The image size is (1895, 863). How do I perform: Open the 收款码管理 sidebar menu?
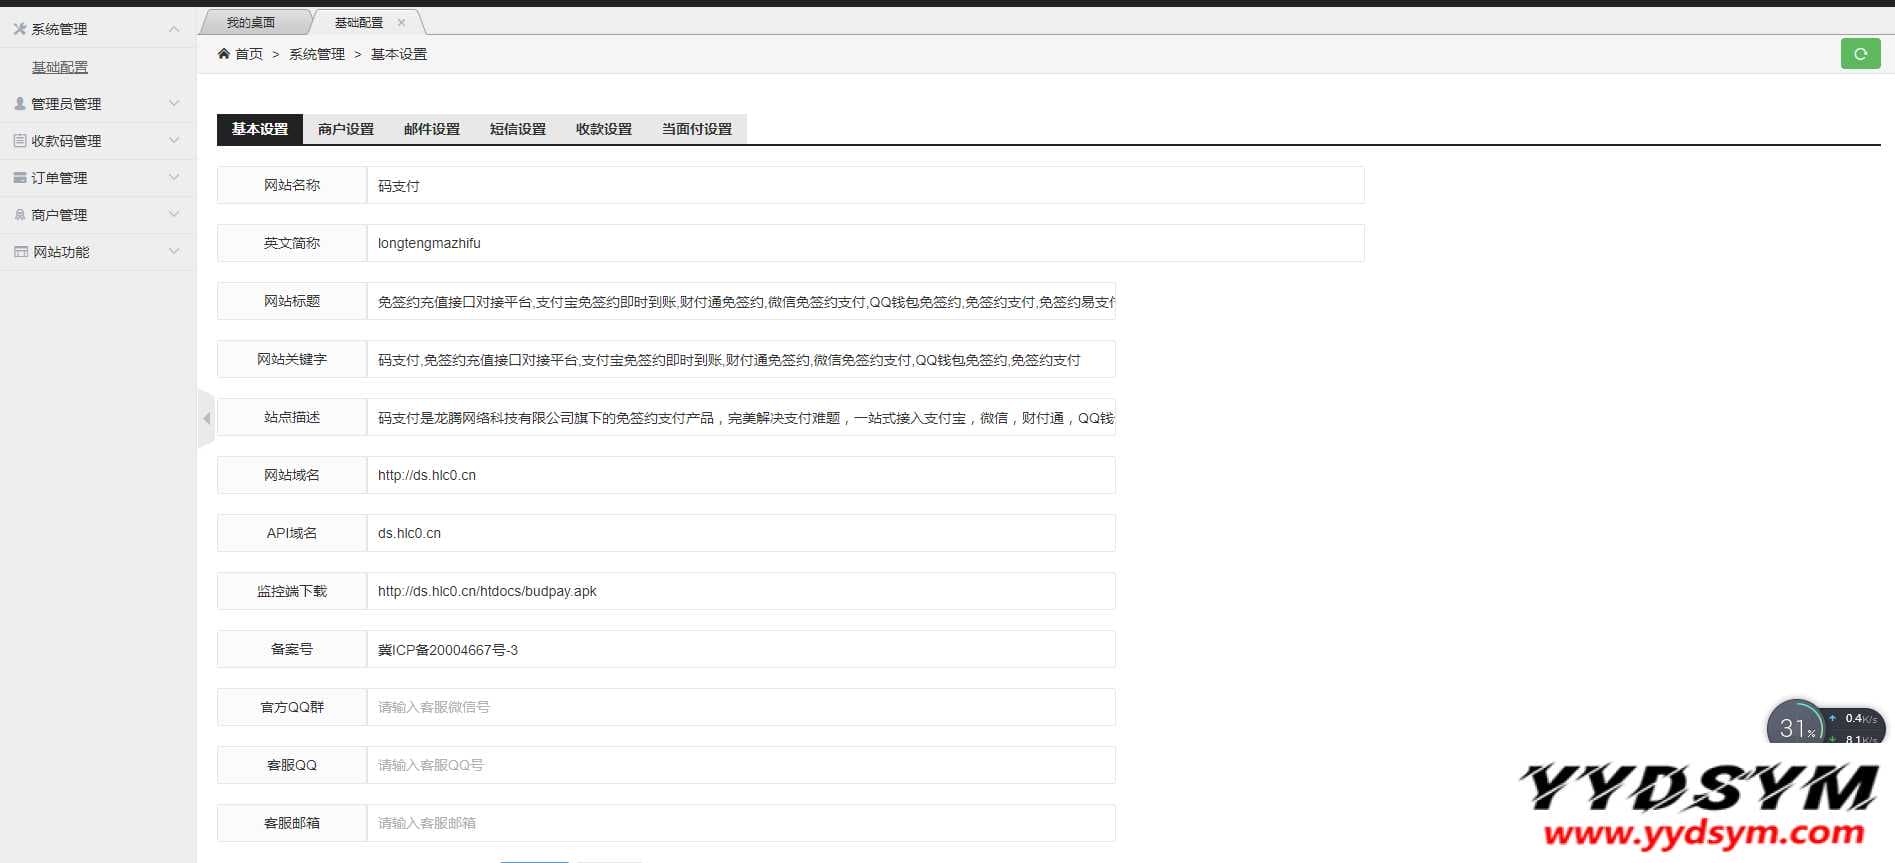98,140
